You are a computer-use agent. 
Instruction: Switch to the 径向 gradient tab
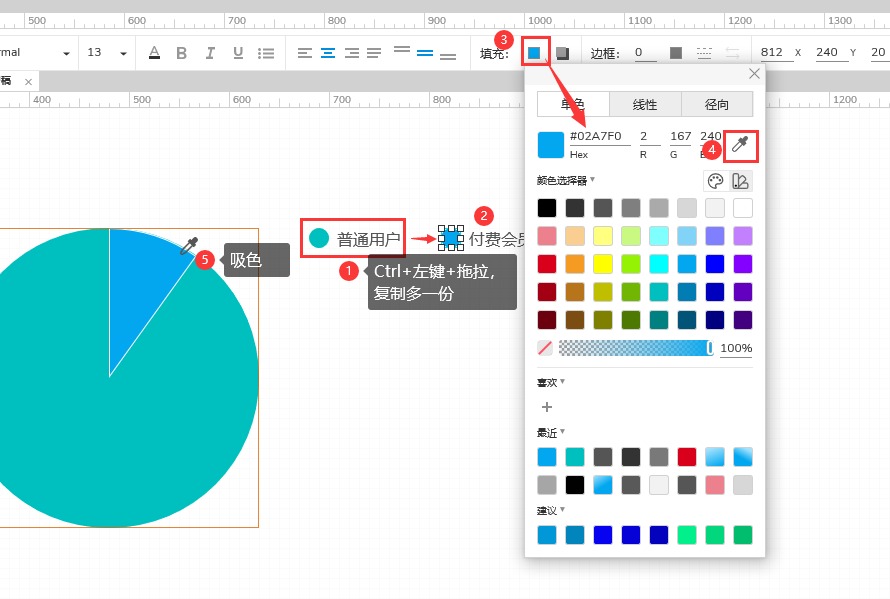click(x=718, y=103)
